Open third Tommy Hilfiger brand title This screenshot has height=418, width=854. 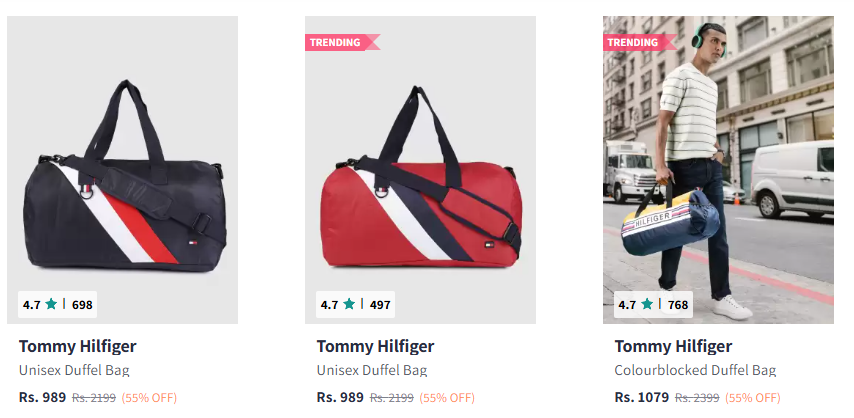click(x=673, y=347)
